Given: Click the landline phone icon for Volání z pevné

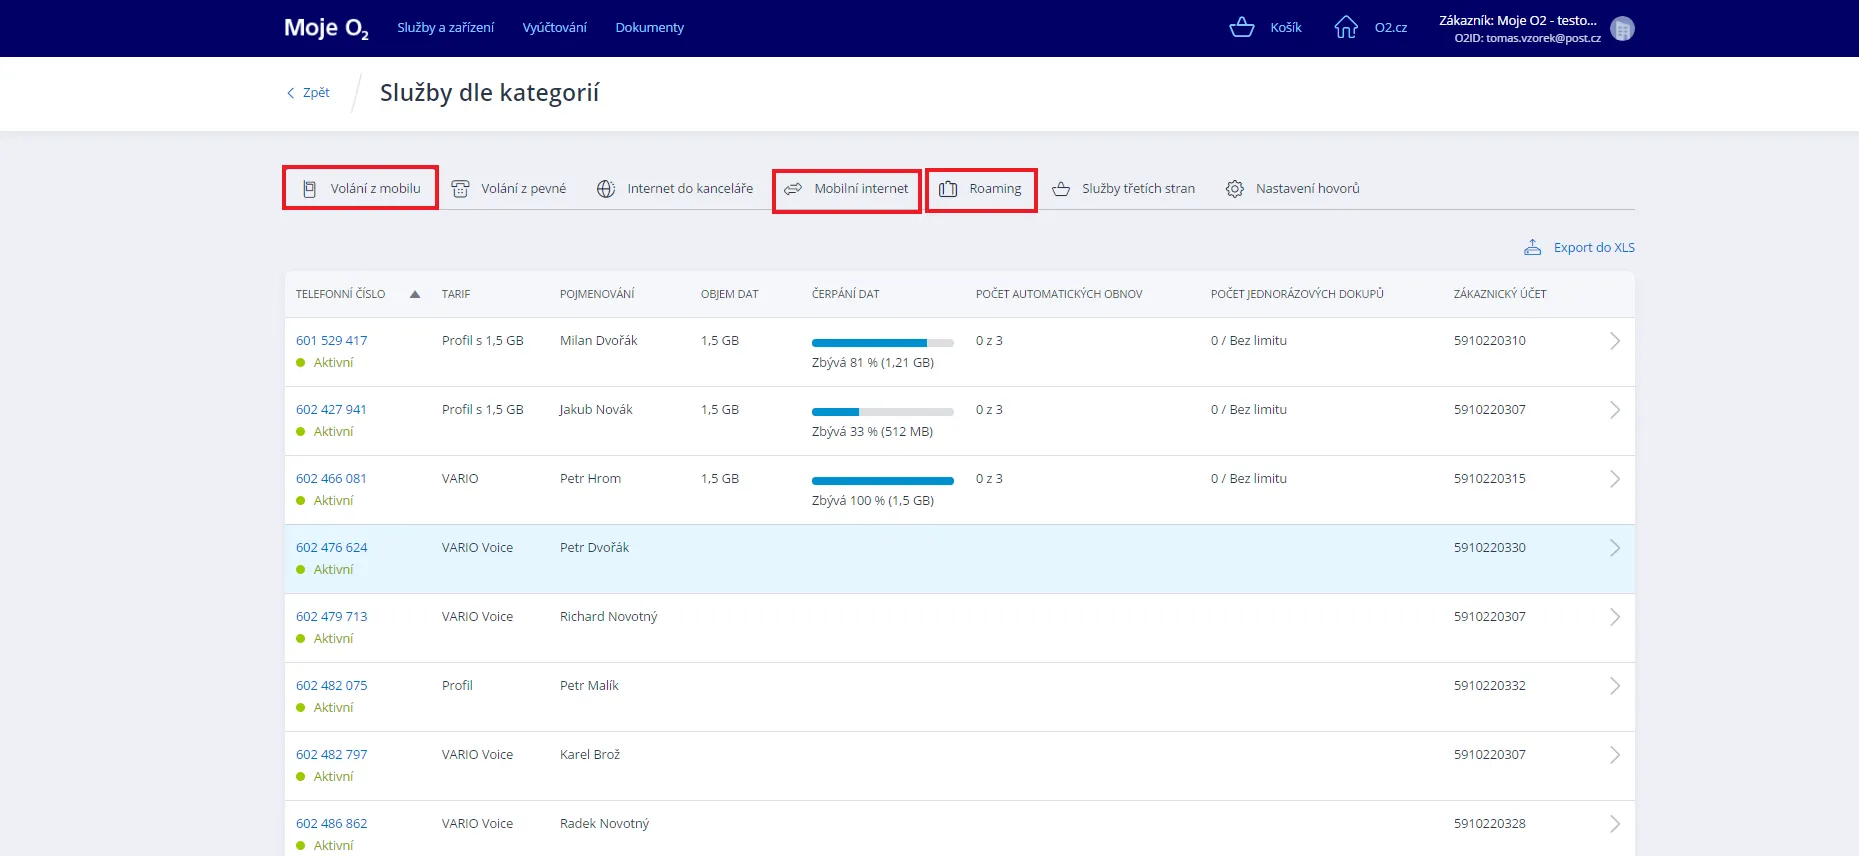Looking at the screenshot, I should click(x=460, y=189).
